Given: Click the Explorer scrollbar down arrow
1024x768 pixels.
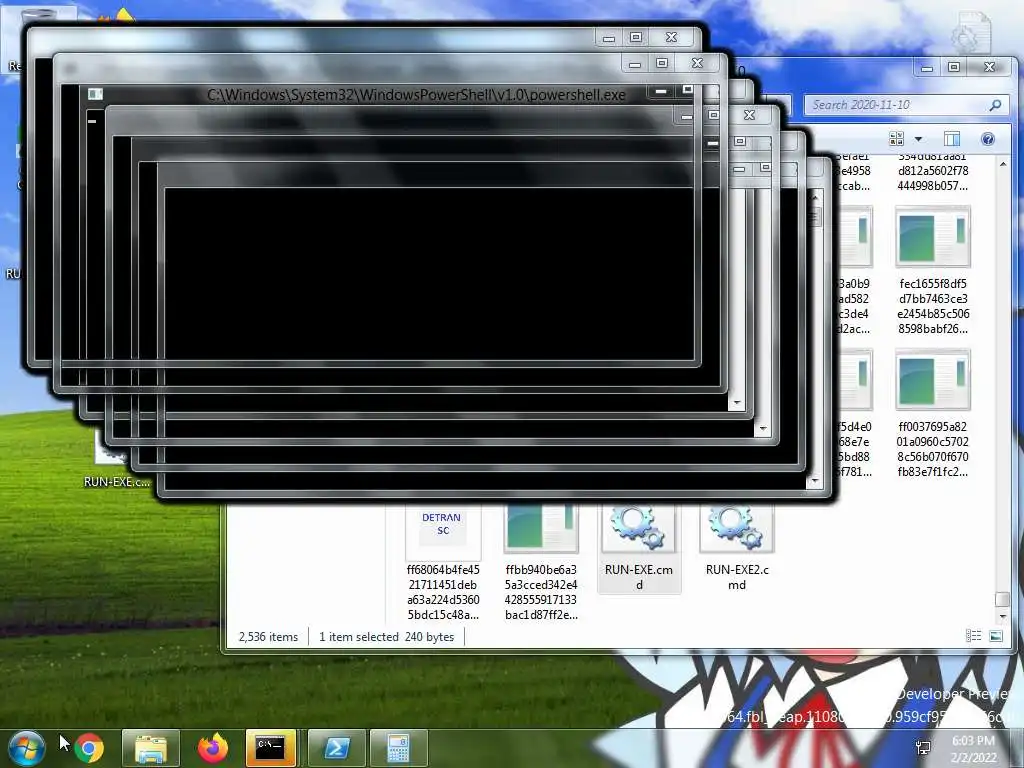Looking at the screenshot, I should (1003, 616).
